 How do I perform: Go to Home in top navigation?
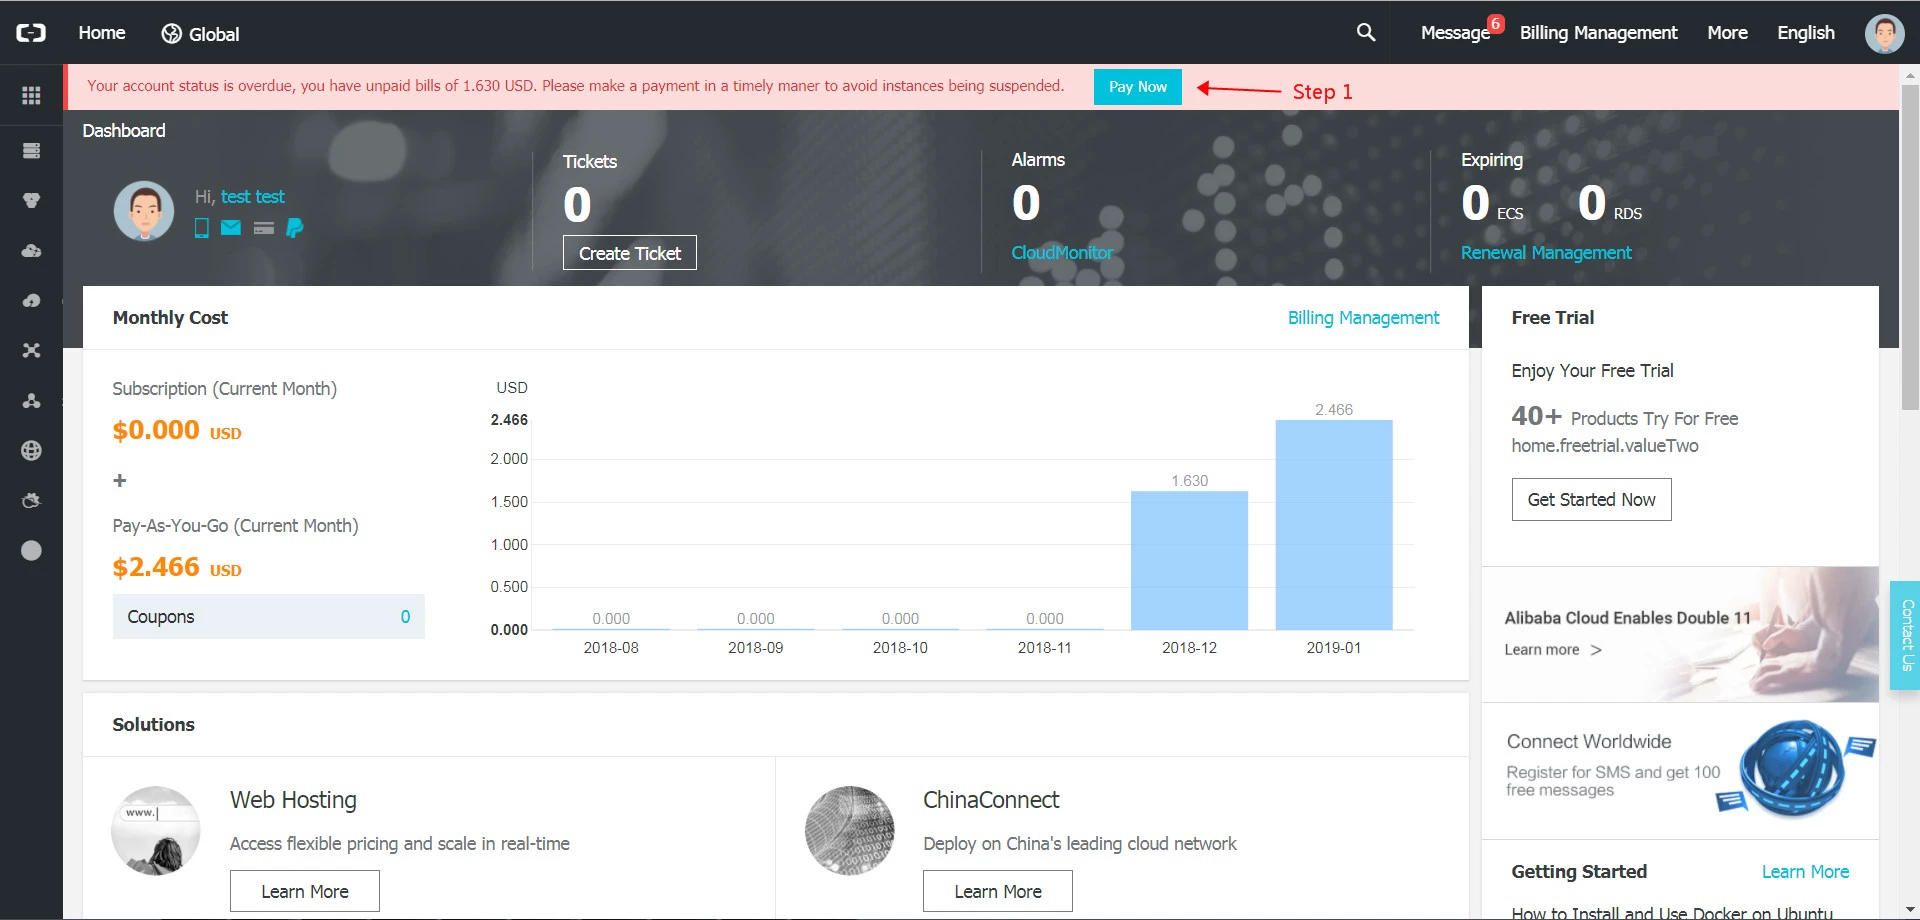(x=102, y=33)
